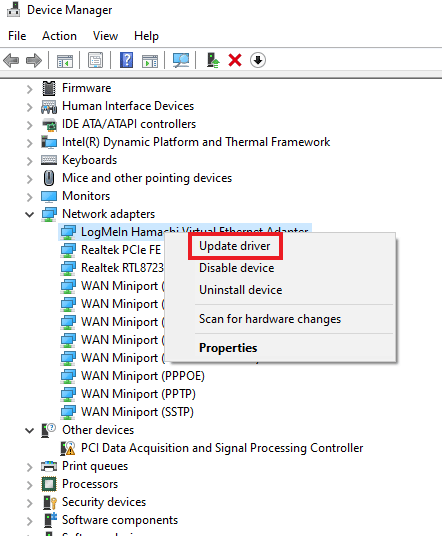Expand the Security devices node
This screenshot has height=536, width=442.
click(x=30, y=503)
